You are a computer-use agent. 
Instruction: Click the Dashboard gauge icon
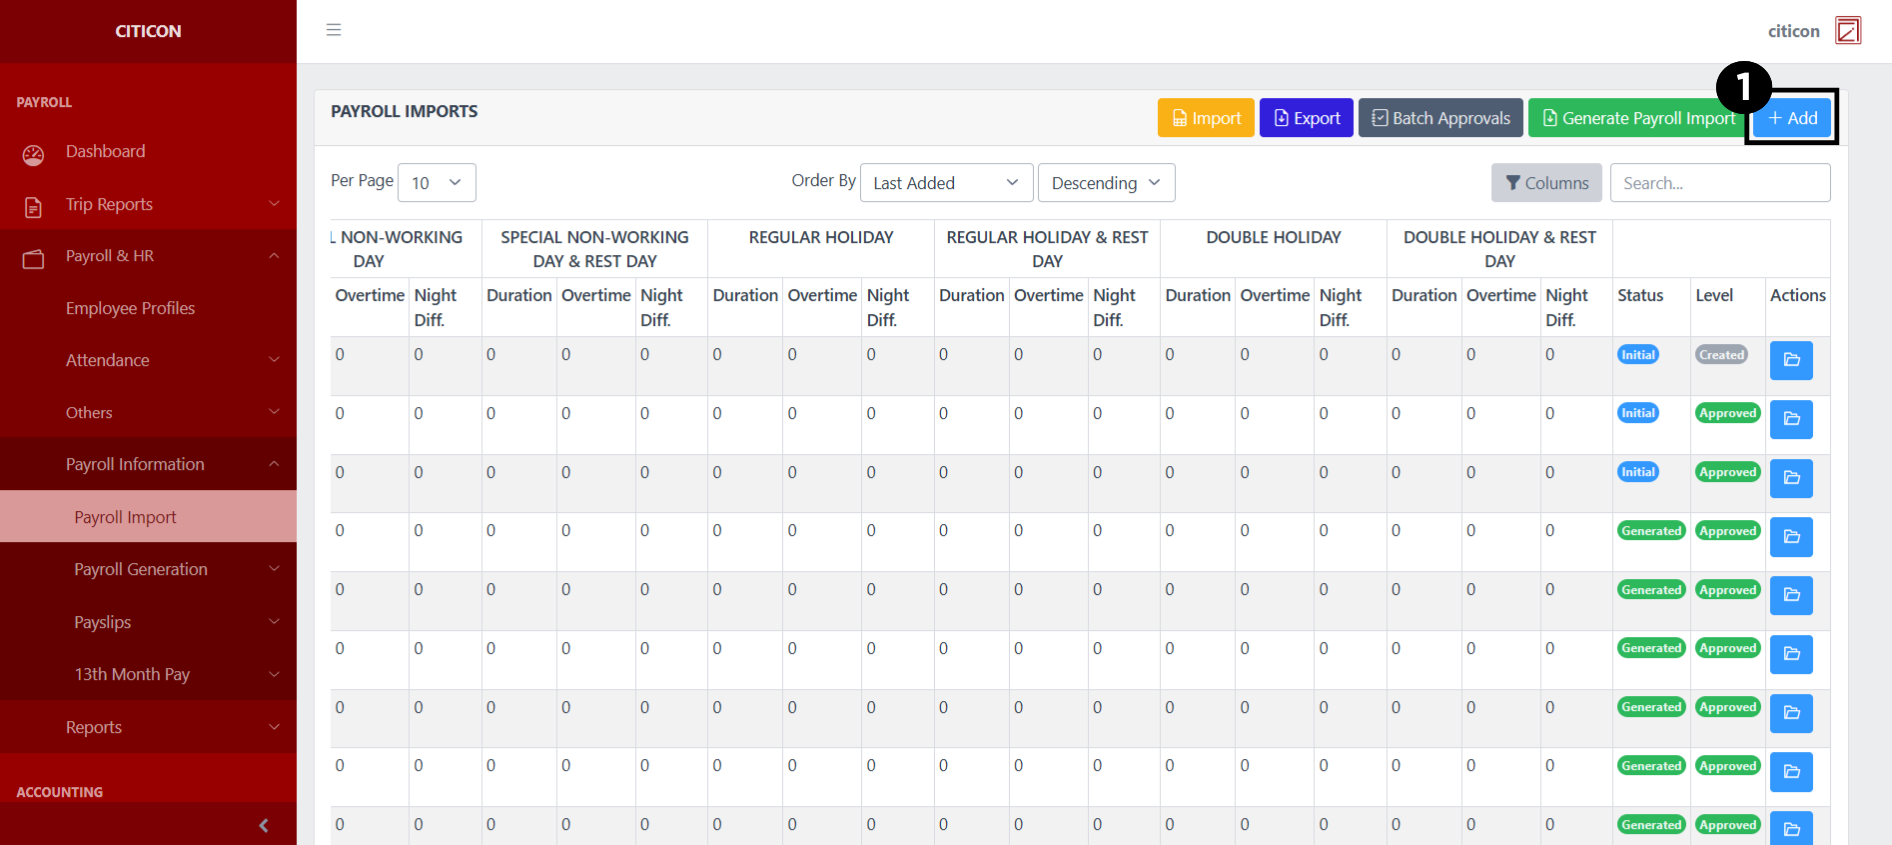(34, 154)
